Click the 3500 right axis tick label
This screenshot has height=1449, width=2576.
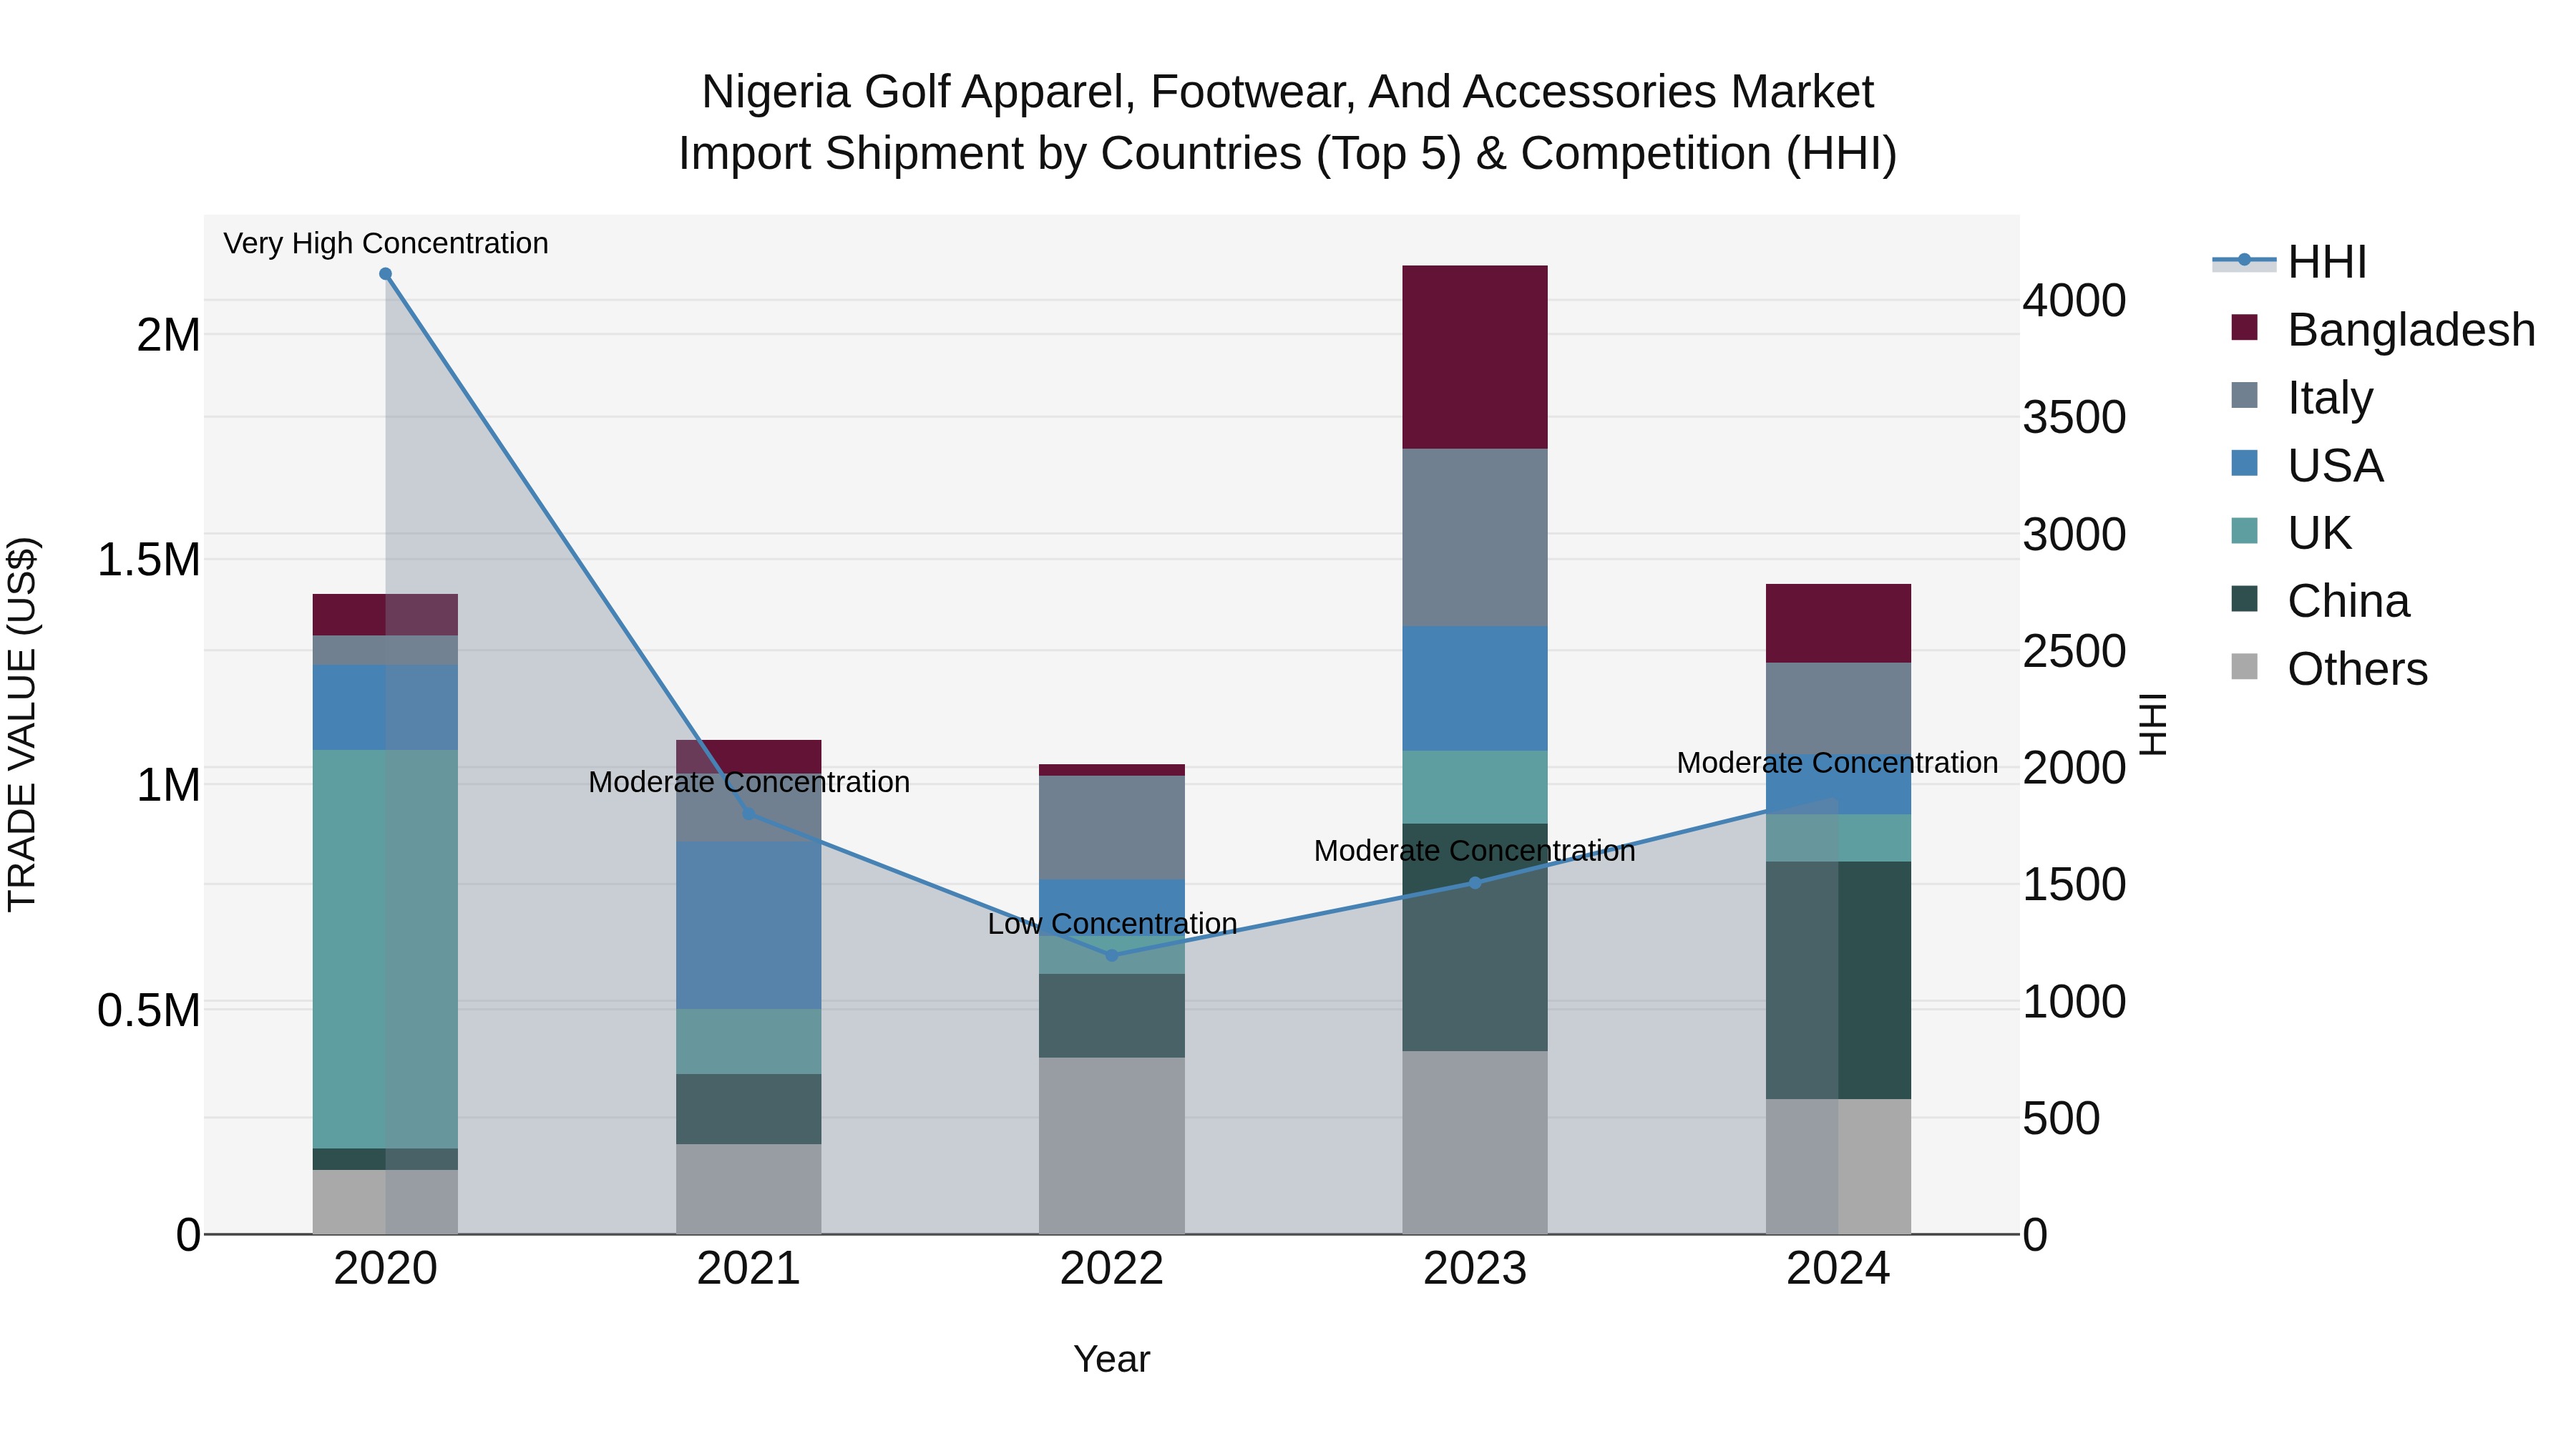[2074, 417]
